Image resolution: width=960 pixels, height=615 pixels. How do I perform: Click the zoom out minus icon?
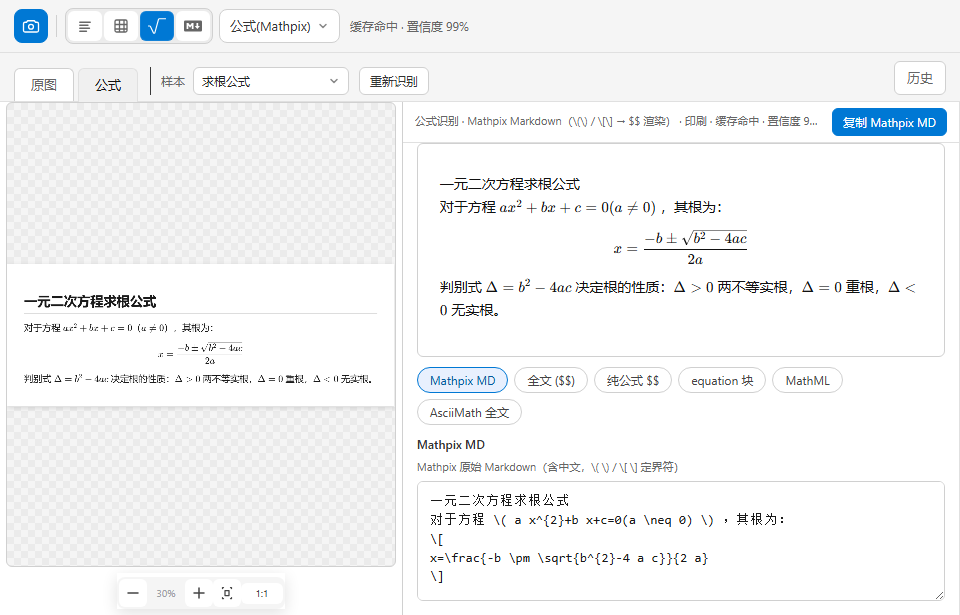click(133, 593)
